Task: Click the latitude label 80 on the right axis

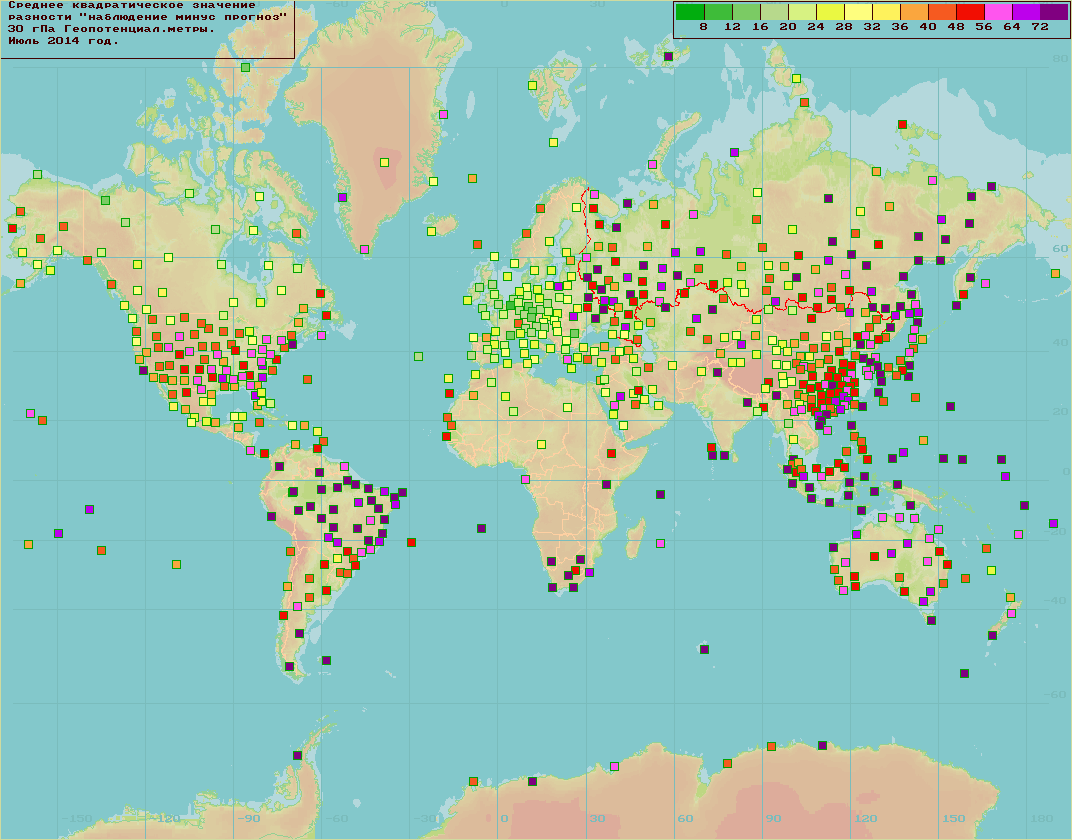Action: point(1060,59)
